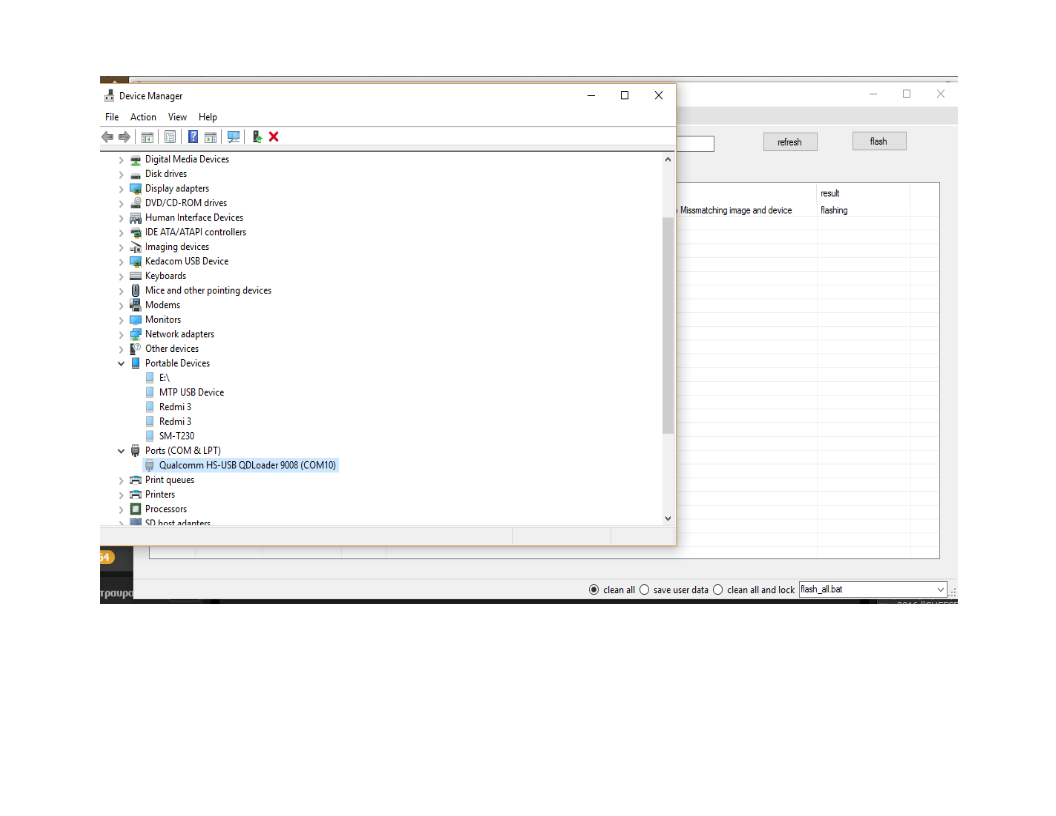Minimize the Device Manager window
The image size is (1056, 816).
(591, 96)
